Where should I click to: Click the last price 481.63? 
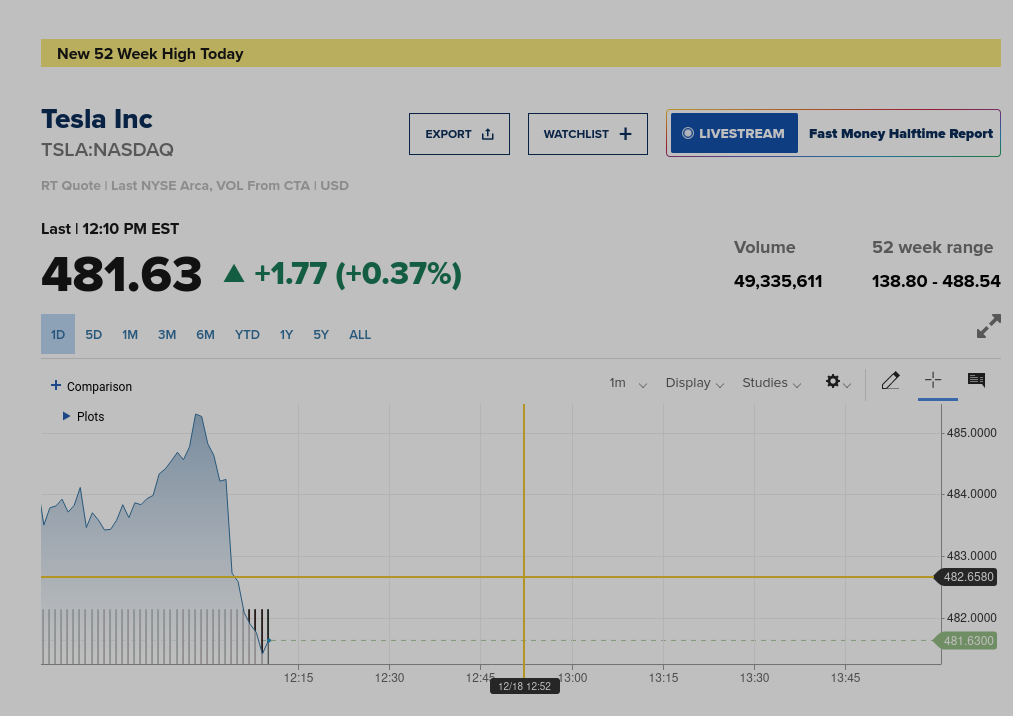(121, 274)
